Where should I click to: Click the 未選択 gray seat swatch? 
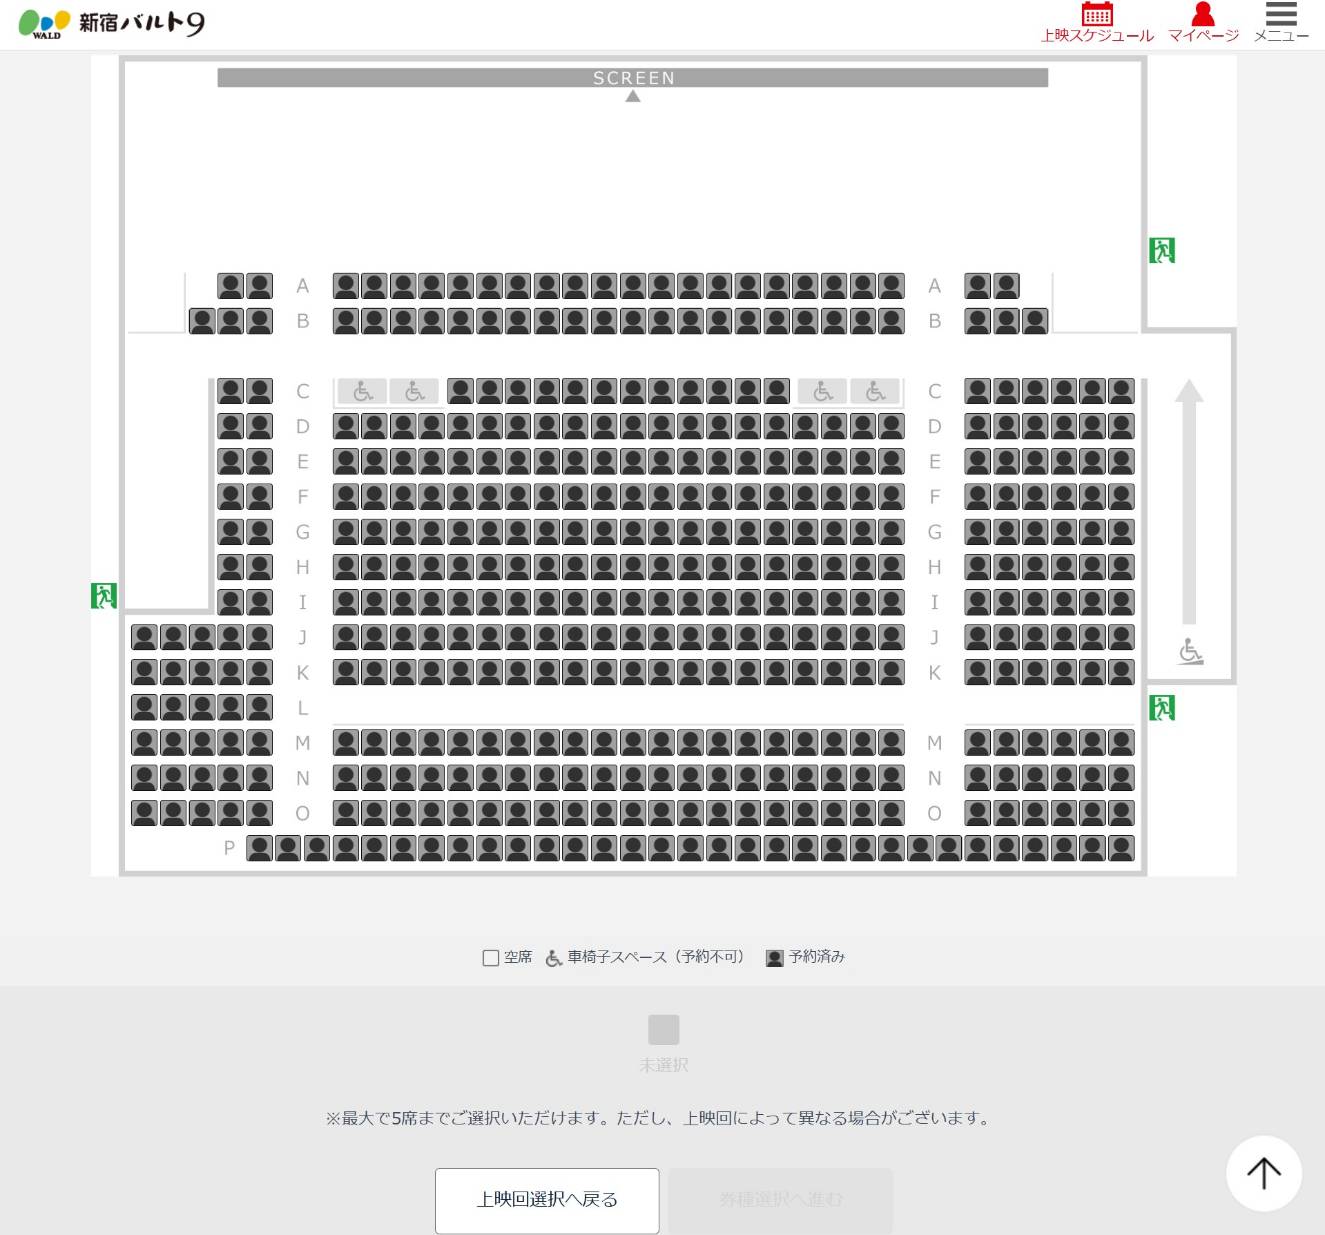pos(664,1029)
